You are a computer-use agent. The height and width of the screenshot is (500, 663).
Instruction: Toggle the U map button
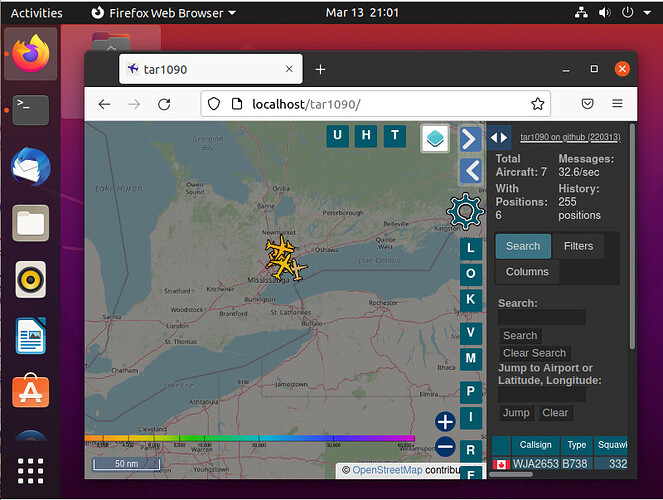click(x=337, y=136)
